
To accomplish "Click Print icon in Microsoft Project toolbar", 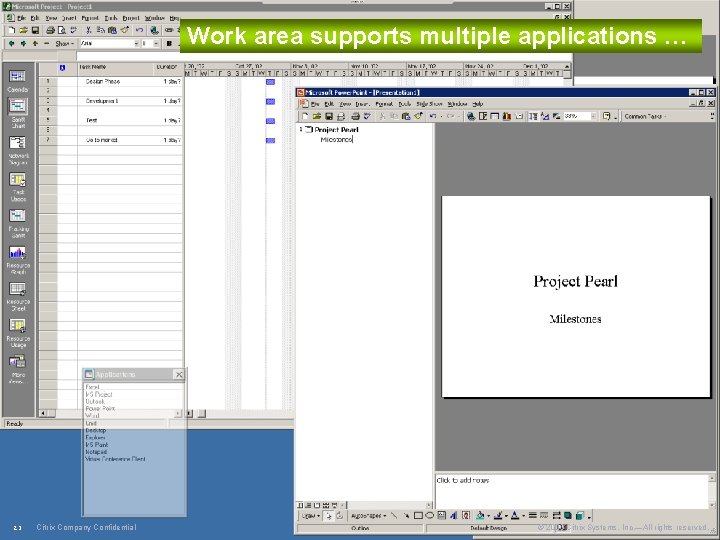I will coord(51,30).
